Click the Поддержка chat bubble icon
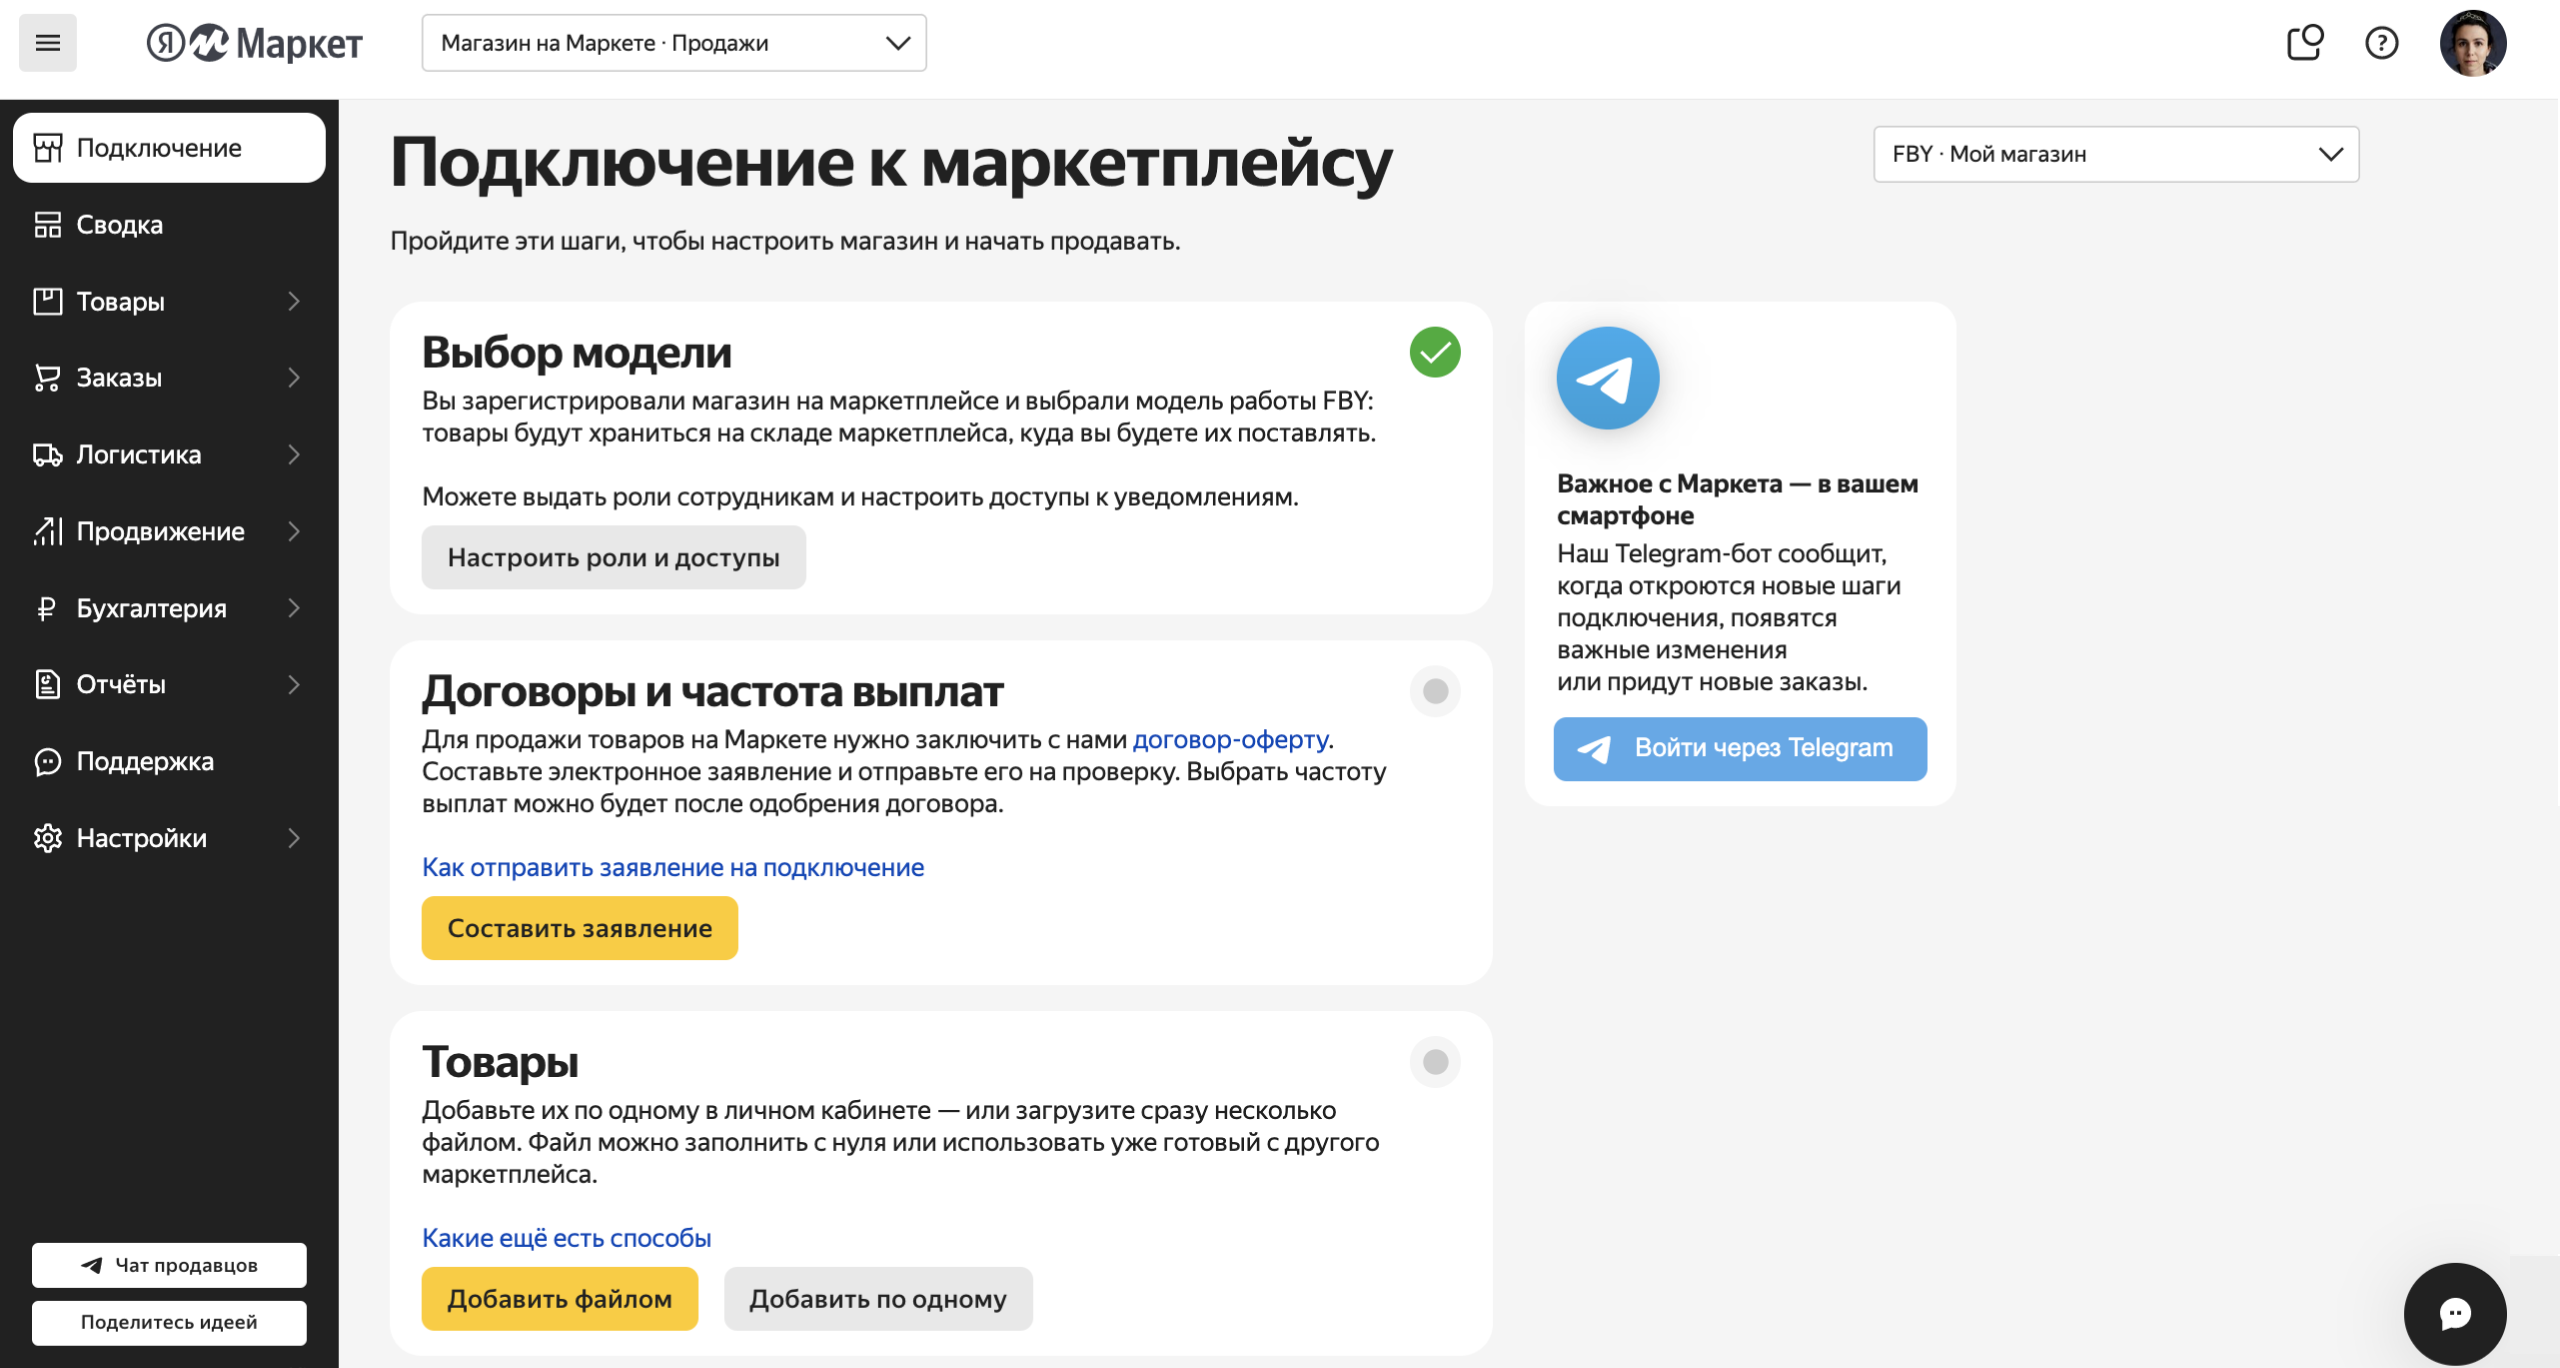Screen dimensions: 2560x1368 click(47, 762)
